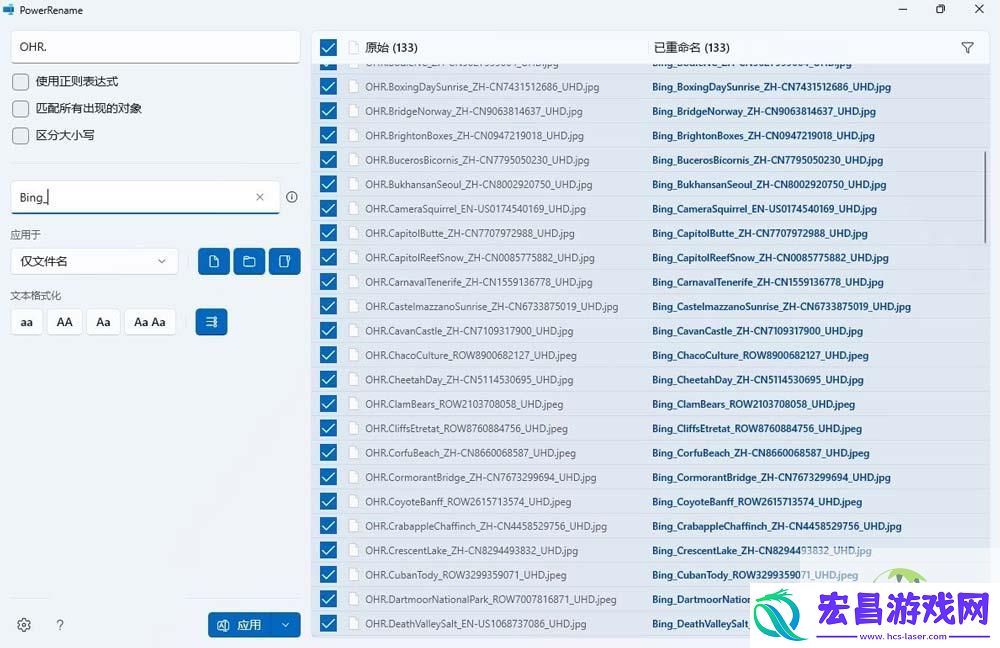
Task: Toggle include folders button
Action: (x=249, y=261)
